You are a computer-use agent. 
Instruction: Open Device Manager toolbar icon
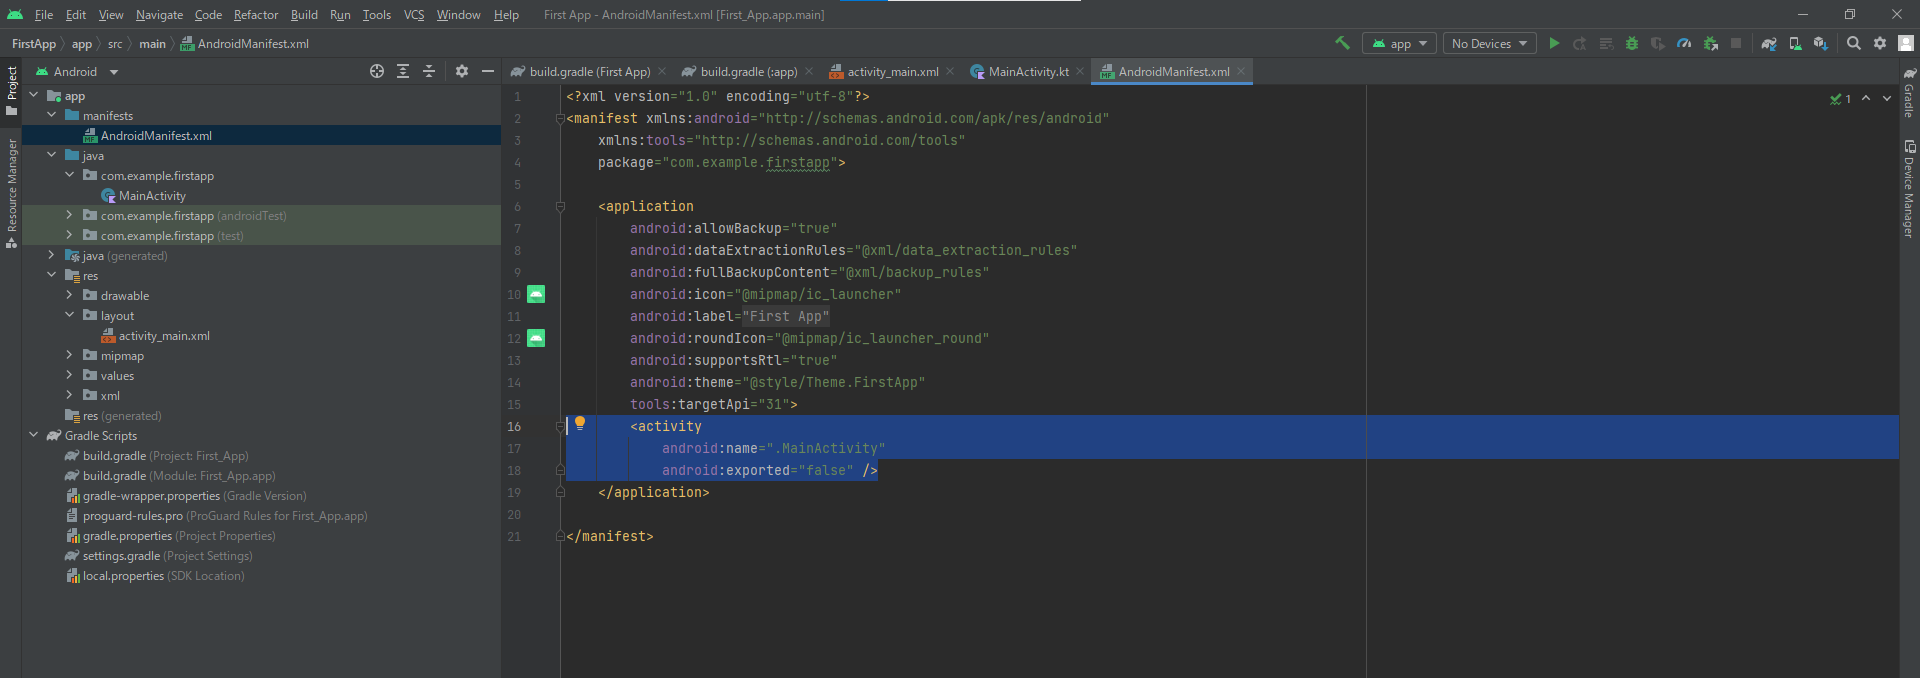point(1795,43)
